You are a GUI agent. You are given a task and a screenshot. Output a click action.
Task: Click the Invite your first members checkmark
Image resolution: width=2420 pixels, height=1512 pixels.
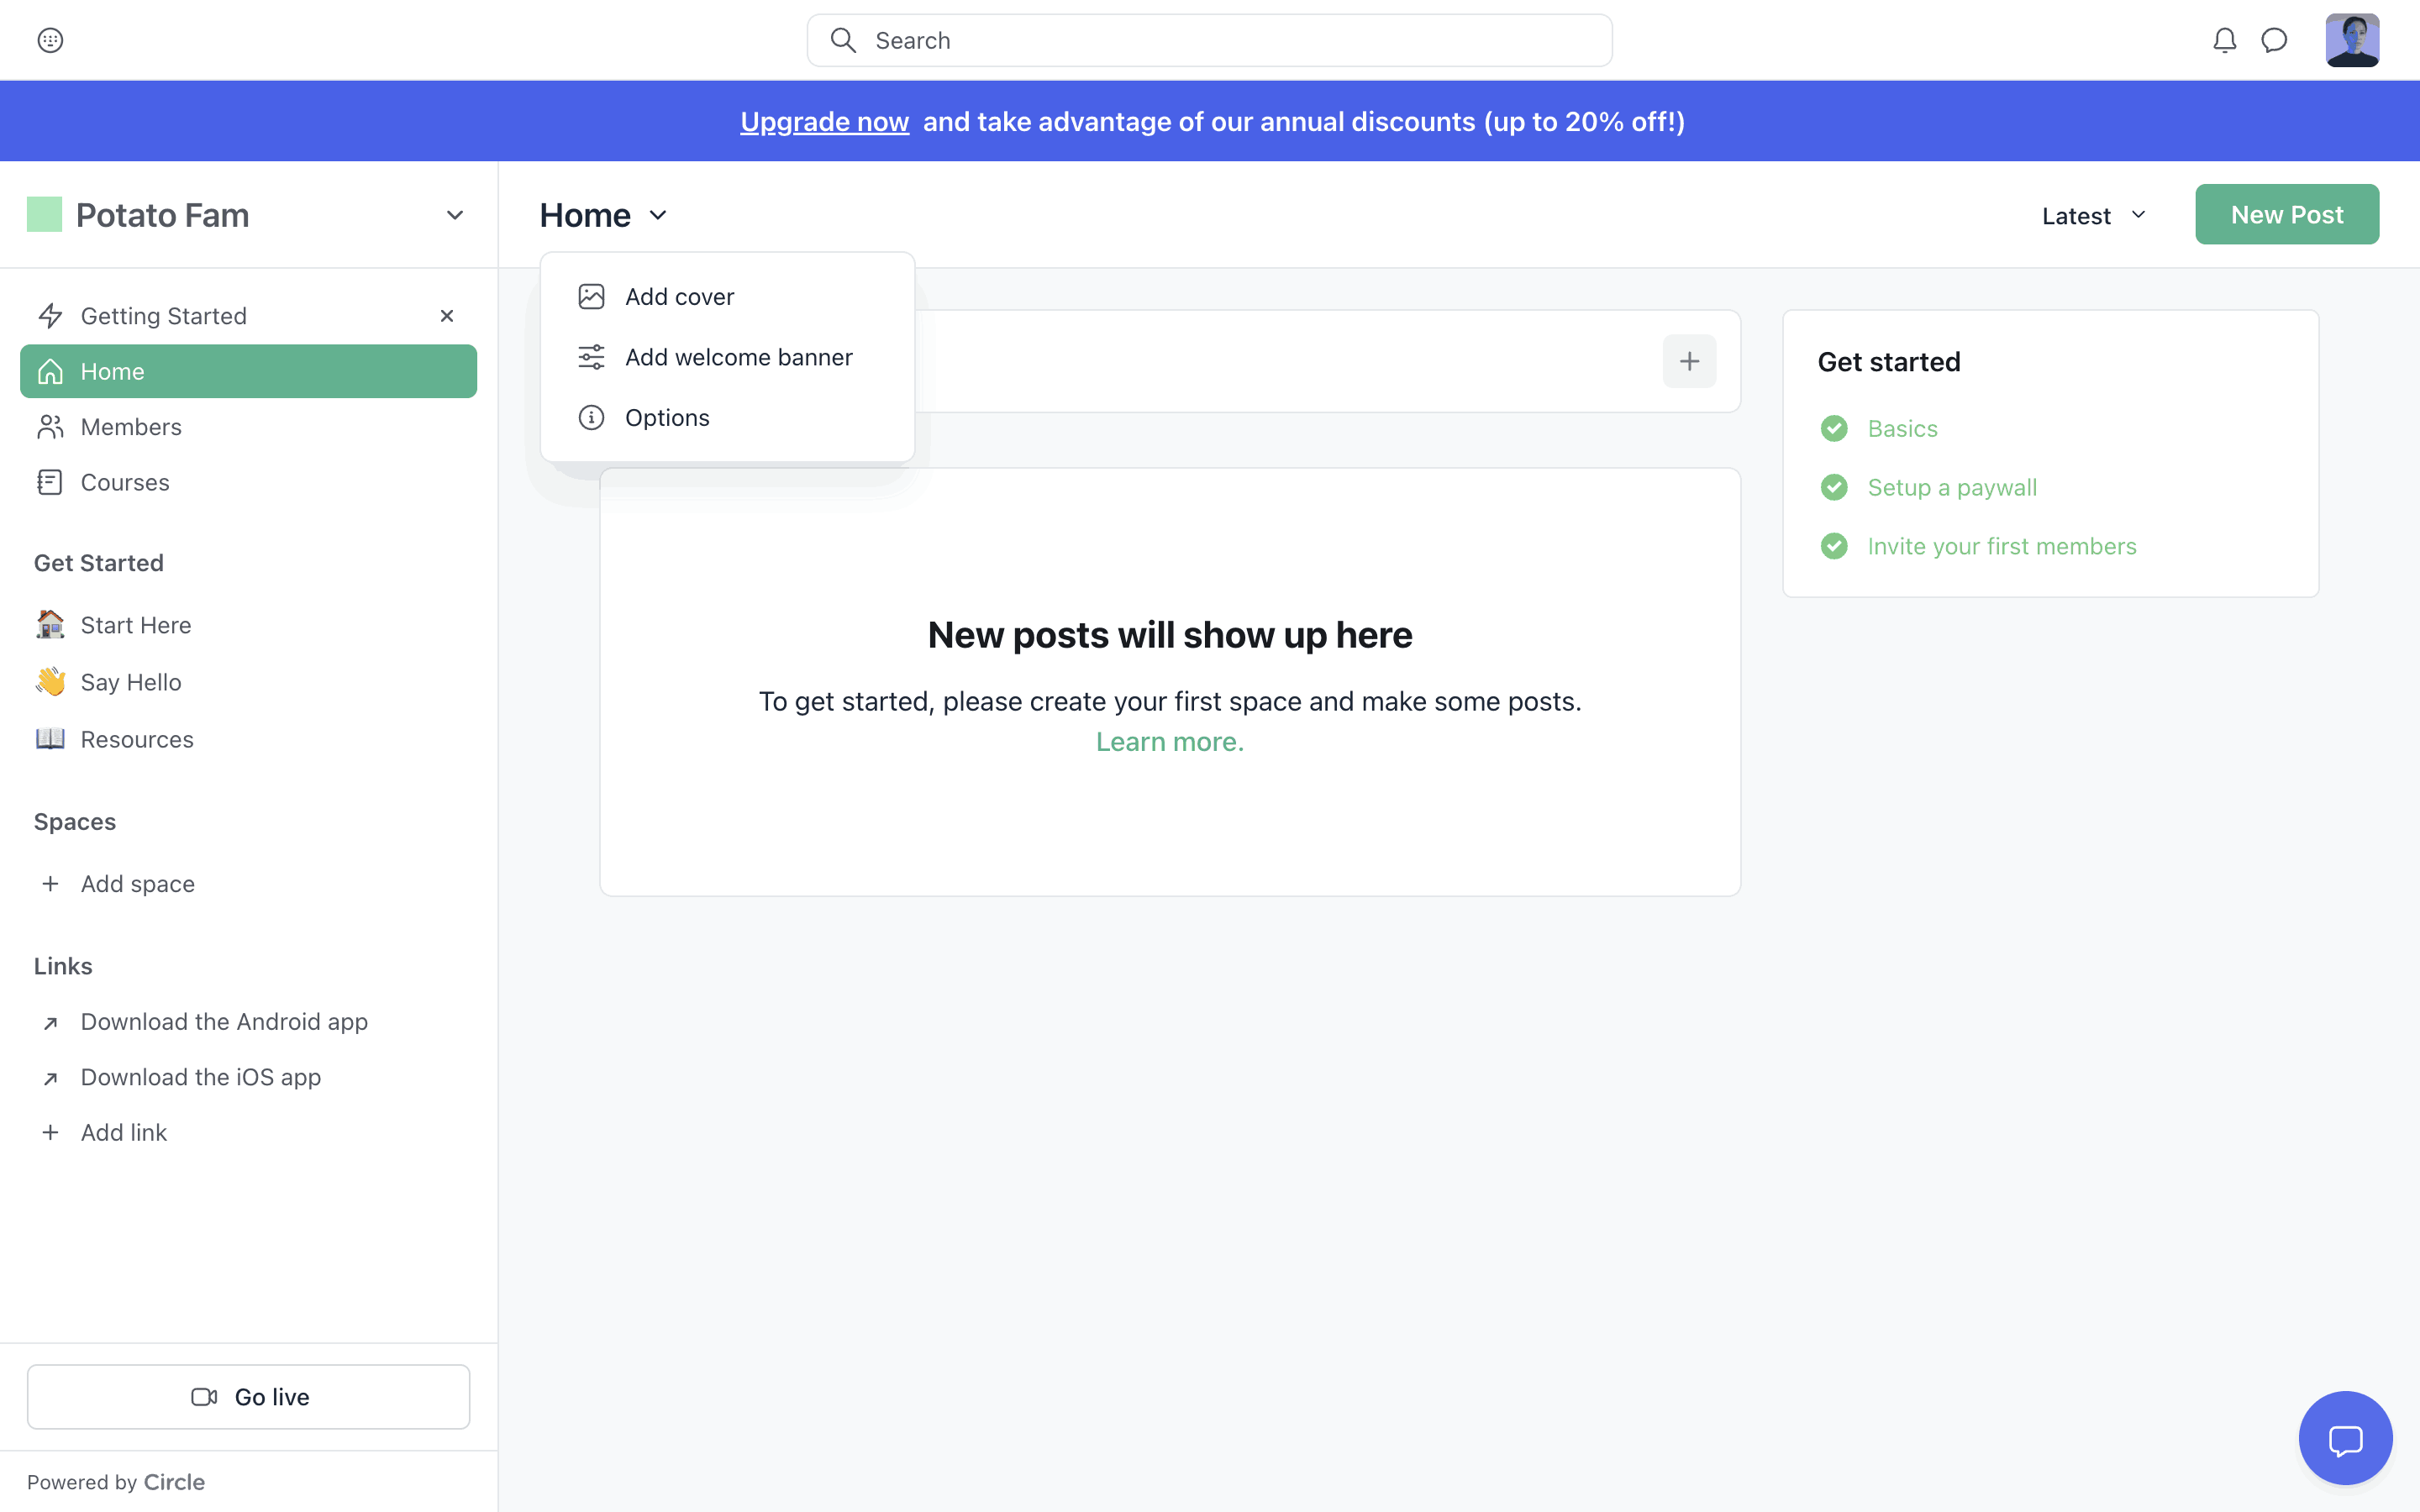1834,546
